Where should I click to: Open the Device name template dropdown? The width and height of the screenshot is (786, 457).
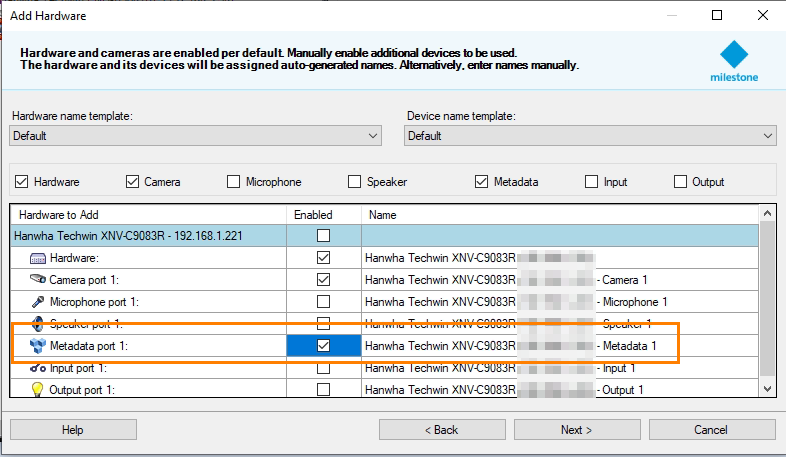(x=590, y=136)
